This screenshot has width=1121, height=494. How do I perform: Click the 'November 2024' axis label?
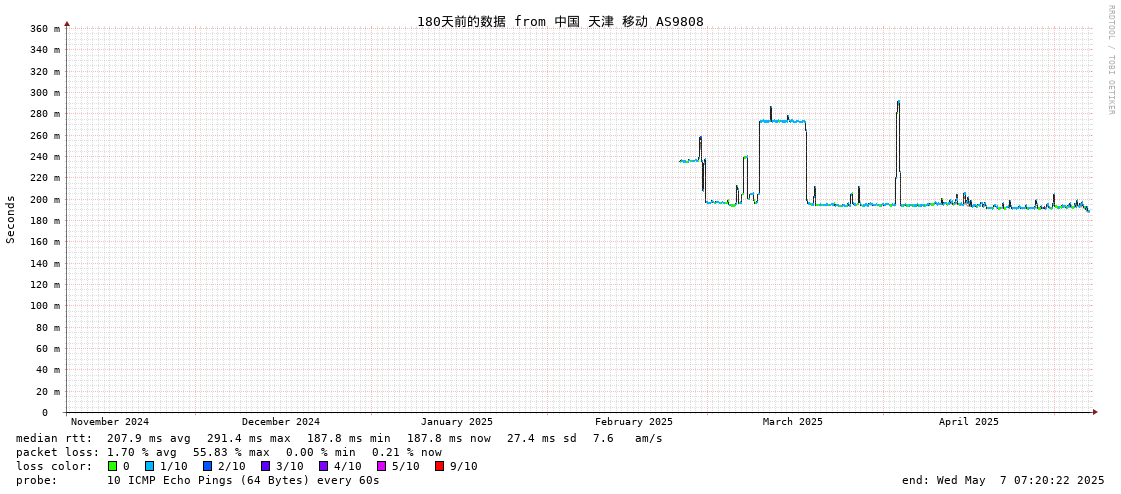point(110,422)
